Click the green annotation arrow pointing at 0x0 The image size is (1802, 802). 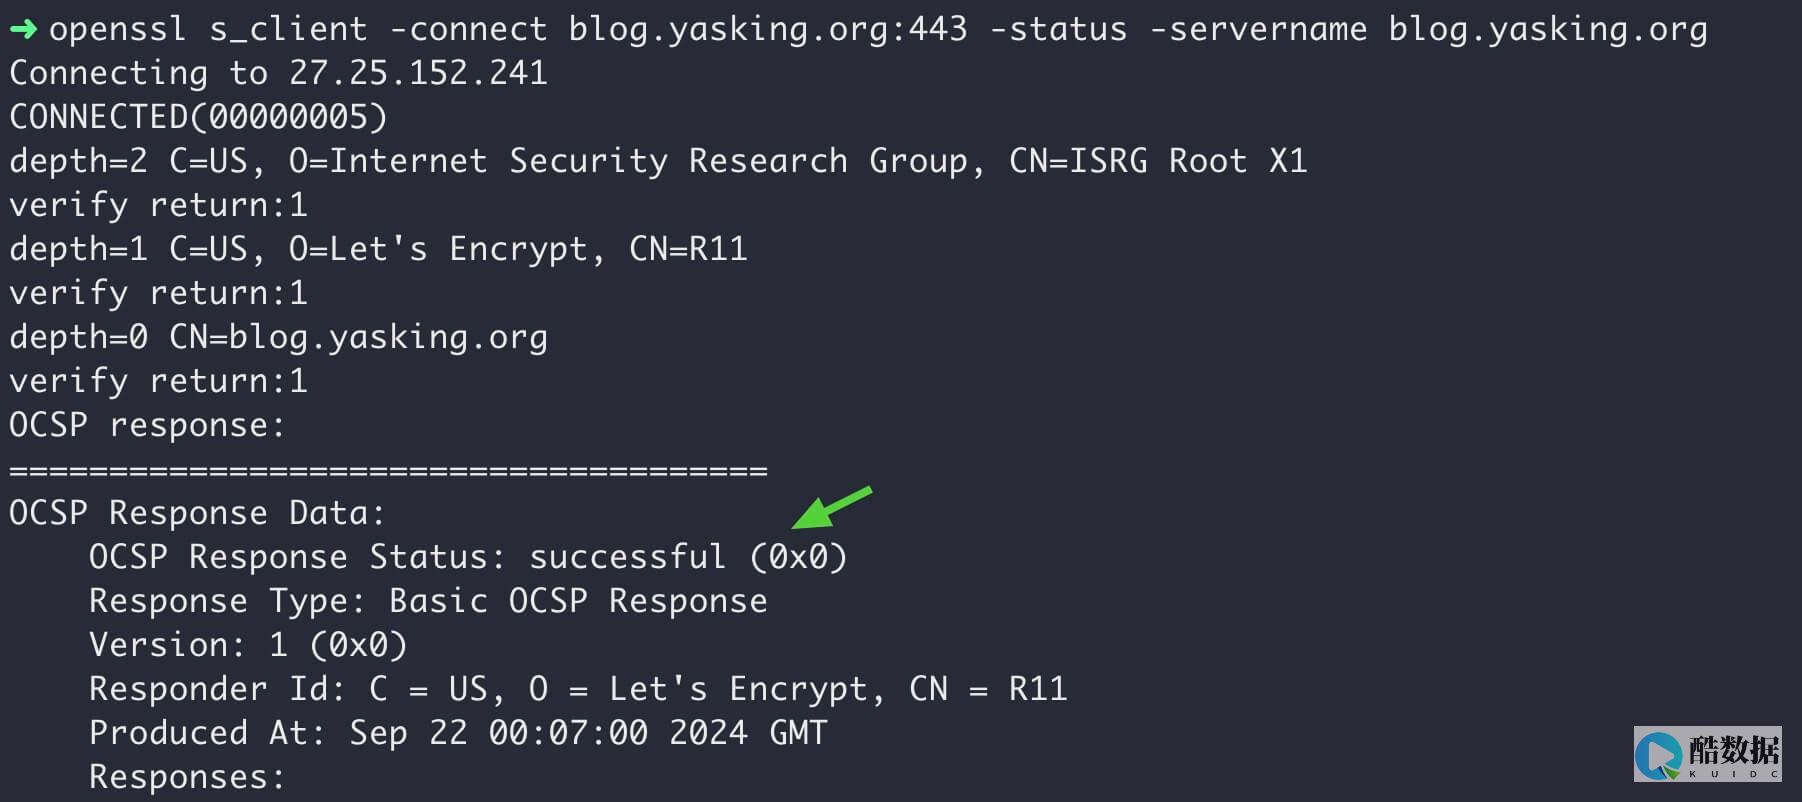click(x=831, y=507)
